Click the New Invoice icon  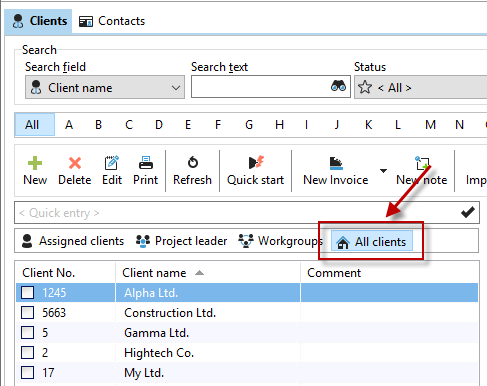click(x=336, y=163)
